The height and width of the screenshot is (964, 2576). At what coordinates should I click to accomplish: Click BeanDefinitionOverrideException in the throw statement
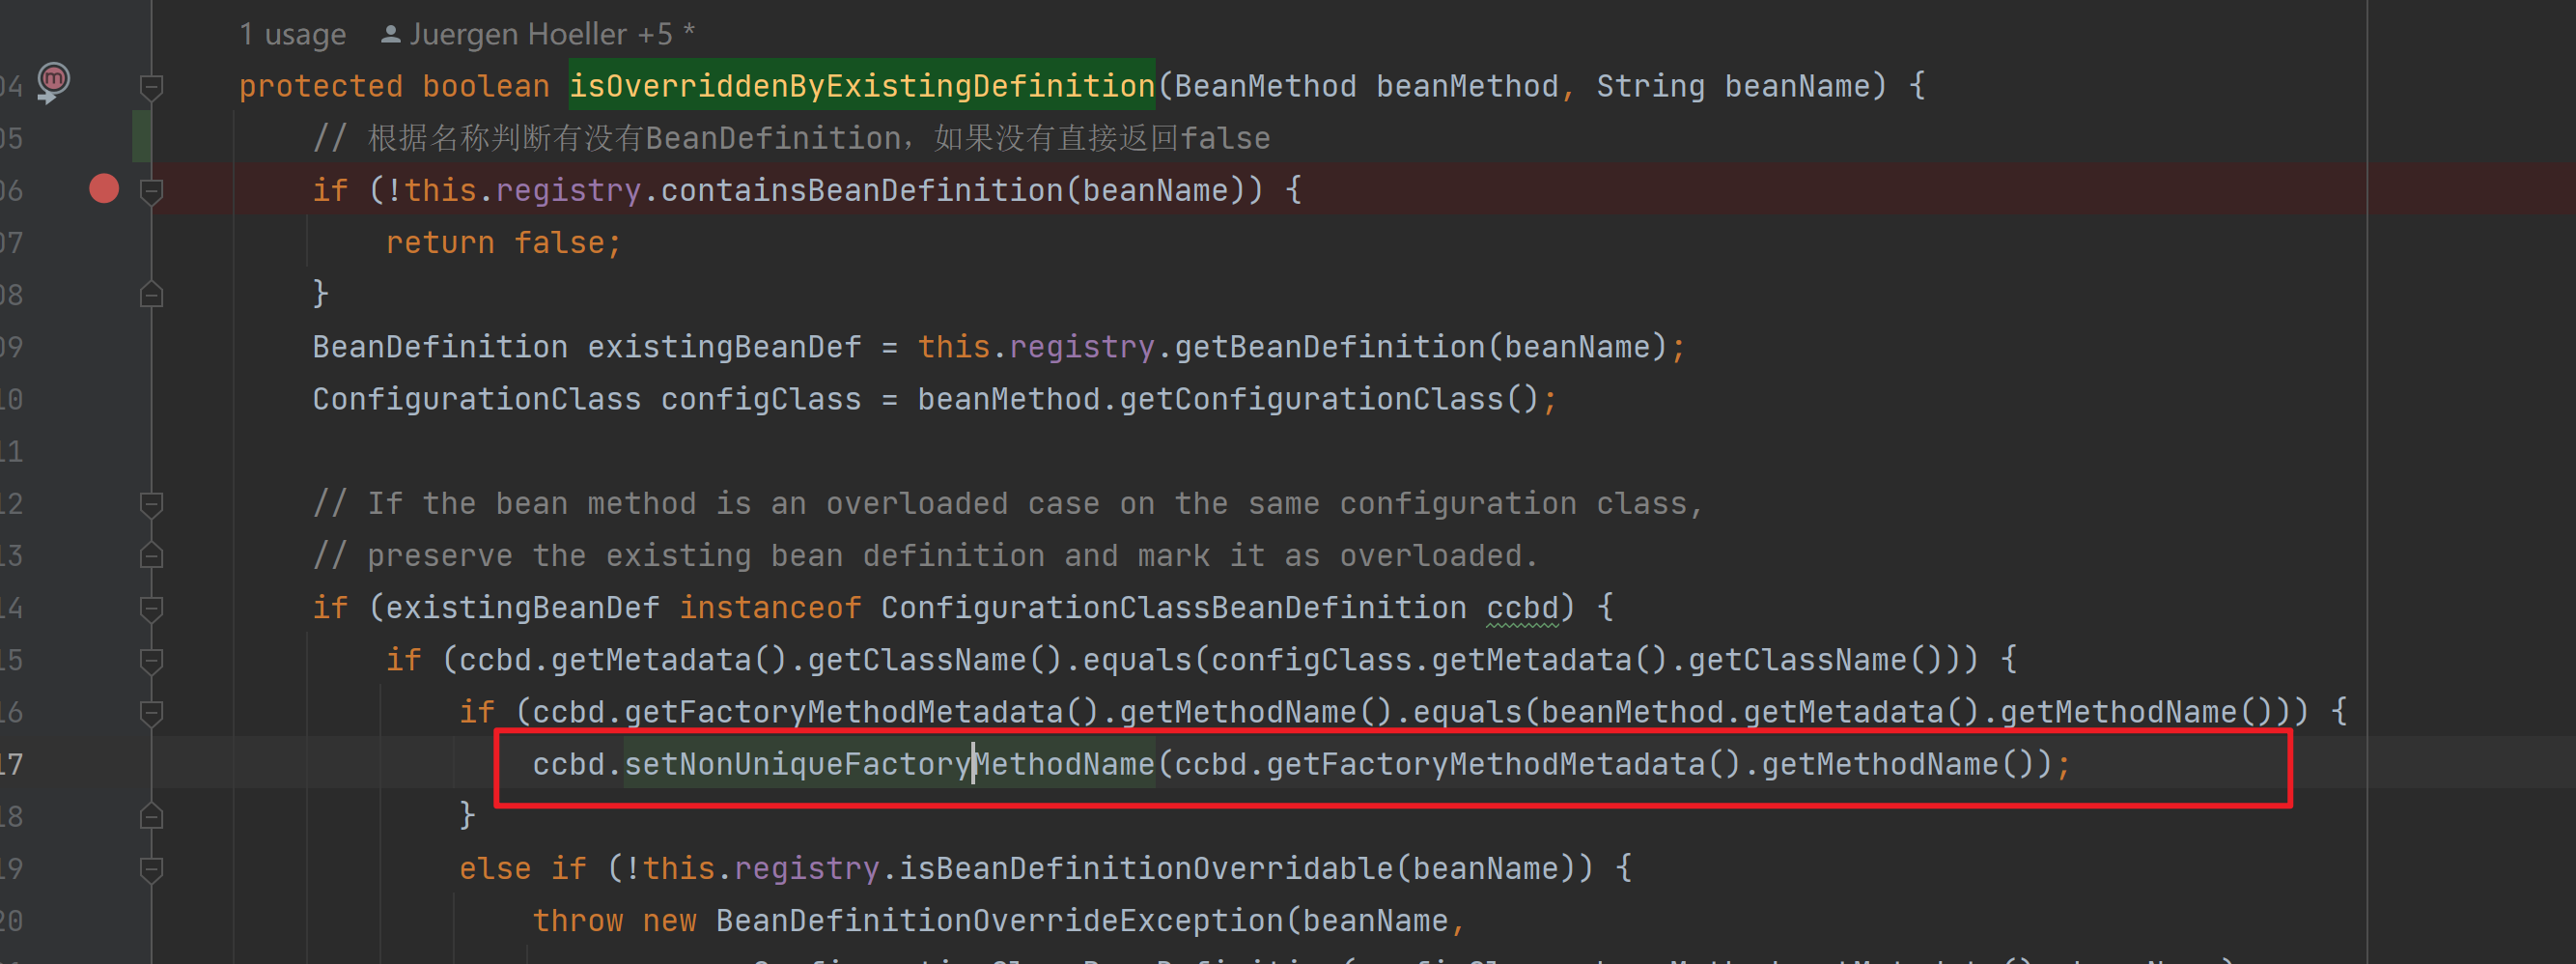click(x=999, y=921)
